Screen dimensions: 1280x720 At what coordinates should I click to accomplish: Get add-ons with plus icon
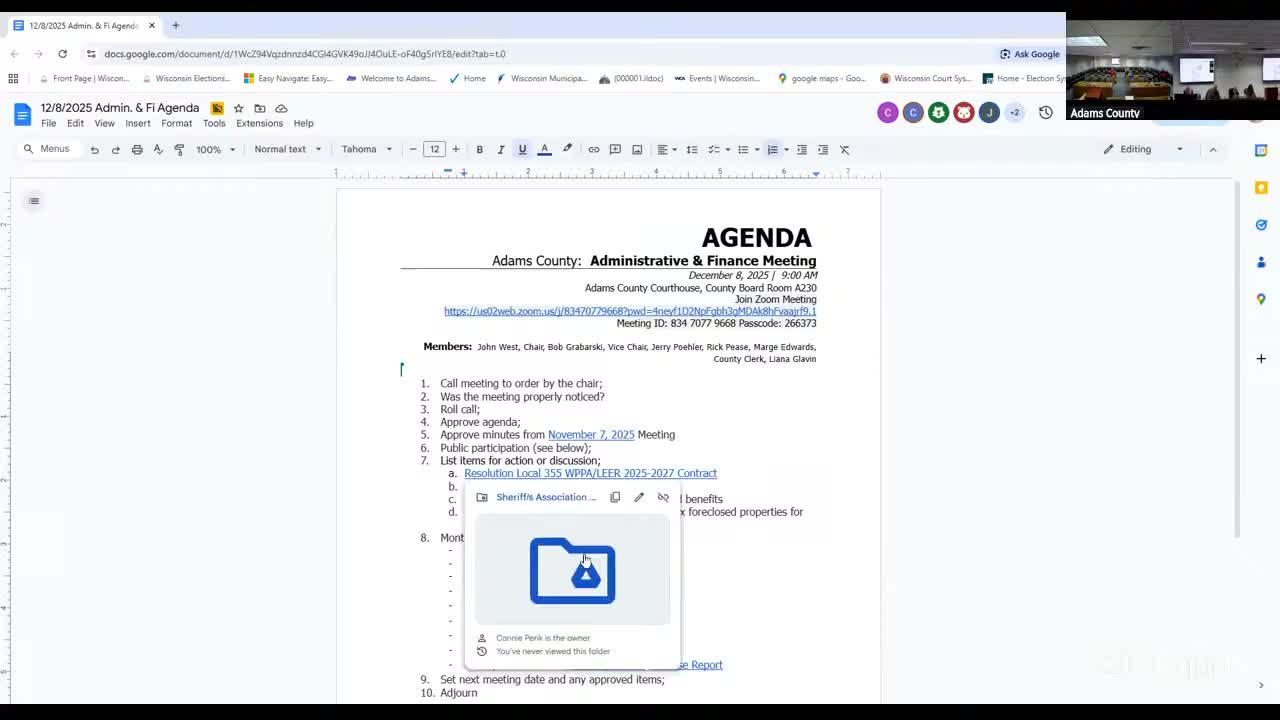pyautogui.click(x=1261, y=359)
